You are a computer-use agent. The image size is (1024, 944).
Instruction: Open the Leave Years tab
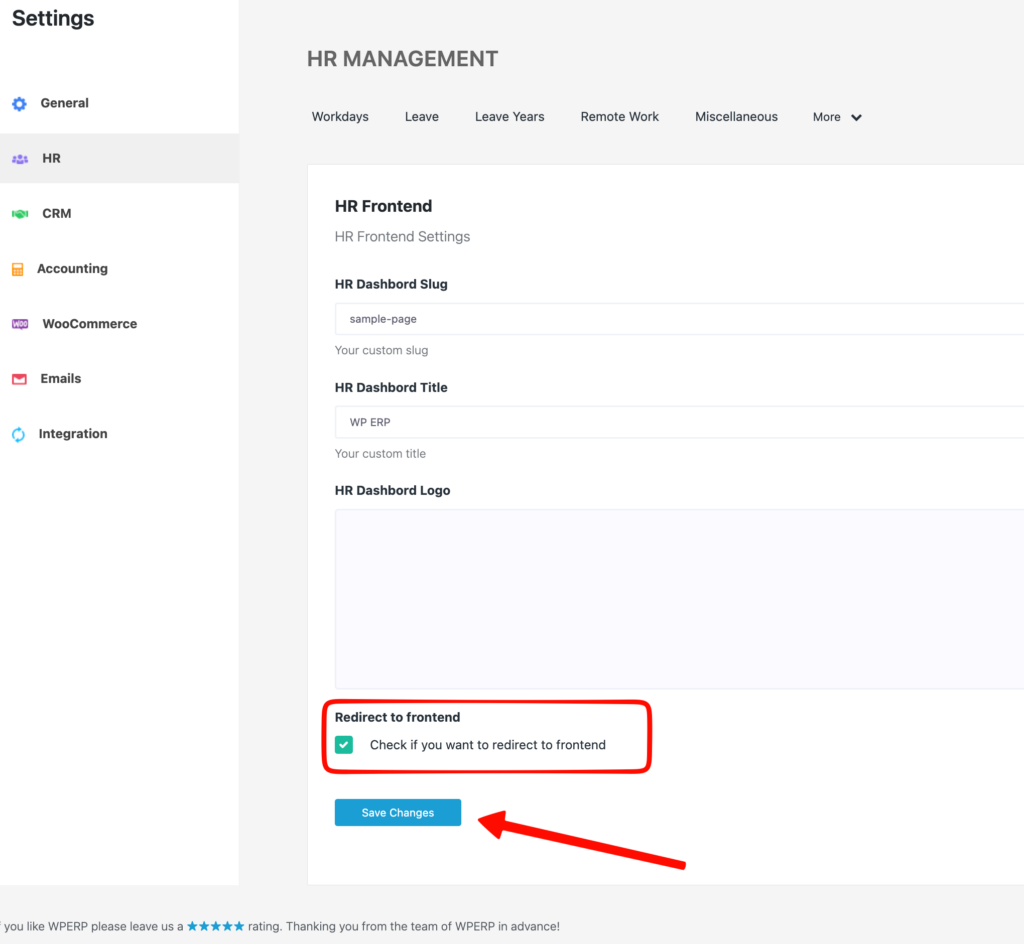pyautogui.click(x=509, y=117)
